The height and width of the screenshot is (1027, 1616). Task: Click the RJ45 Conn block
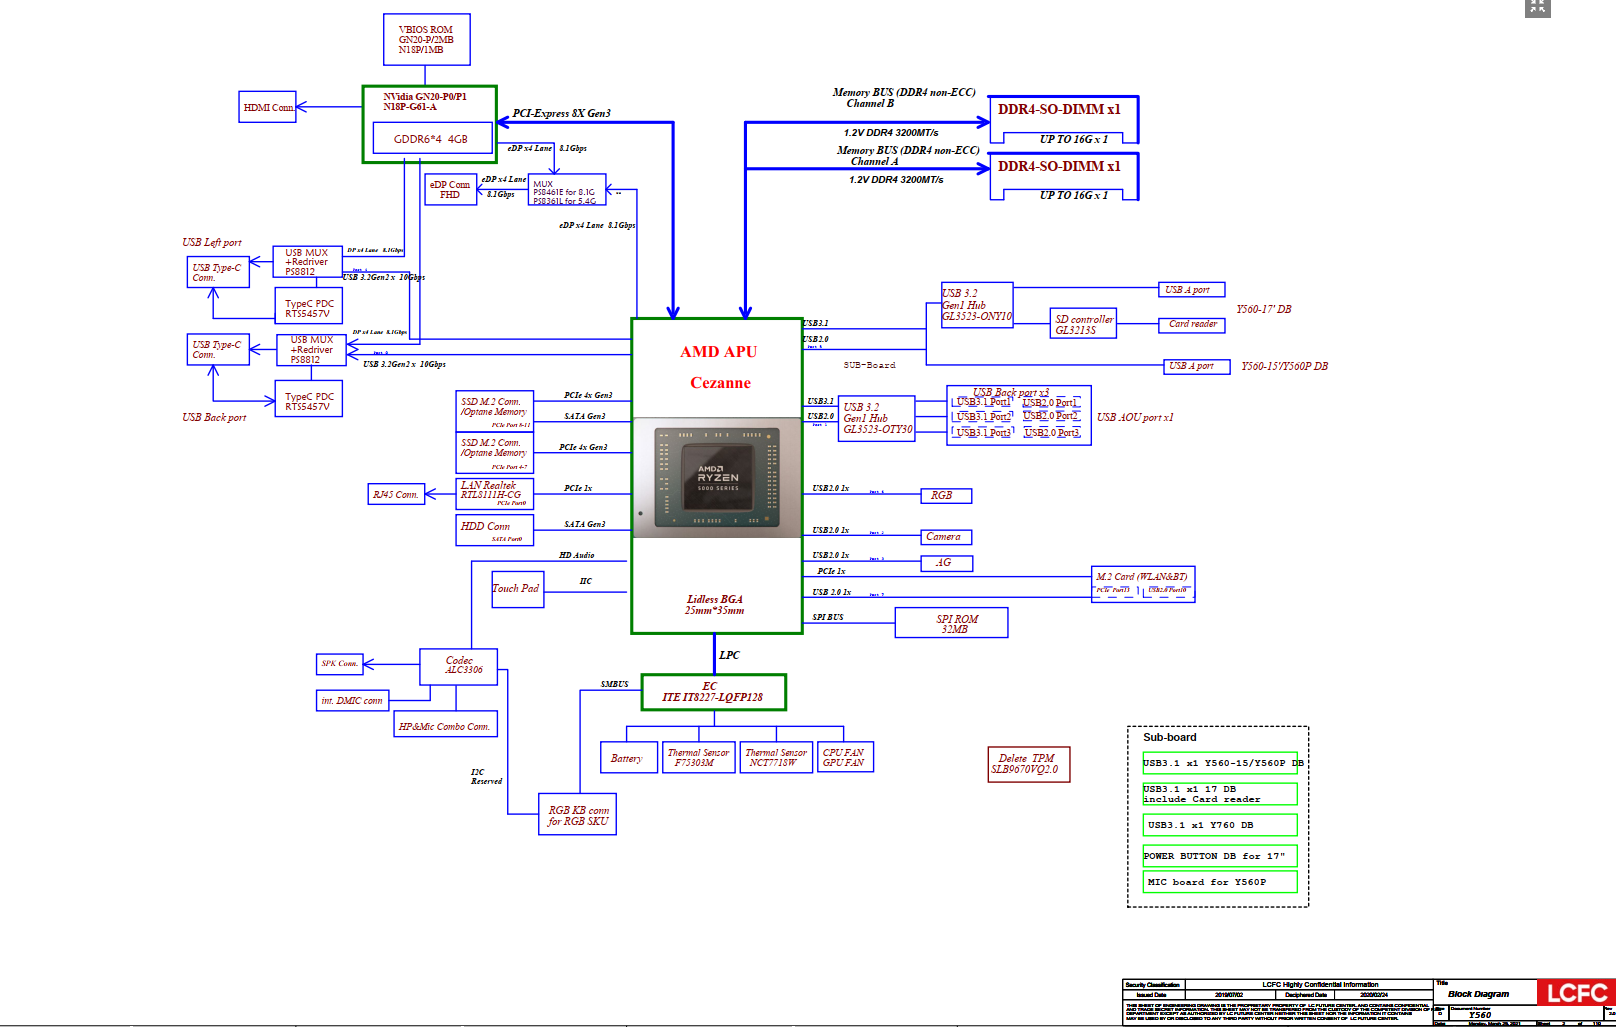[x=396, y=494]
